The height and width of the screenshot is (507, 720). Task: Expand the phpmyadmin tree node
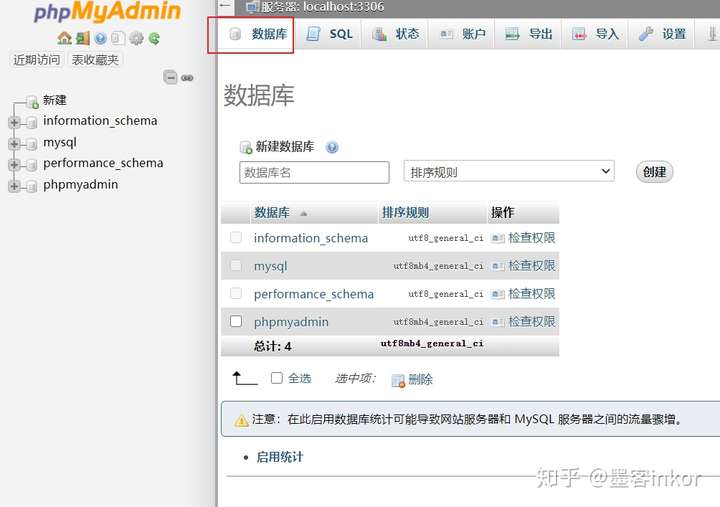click(14, 186)
